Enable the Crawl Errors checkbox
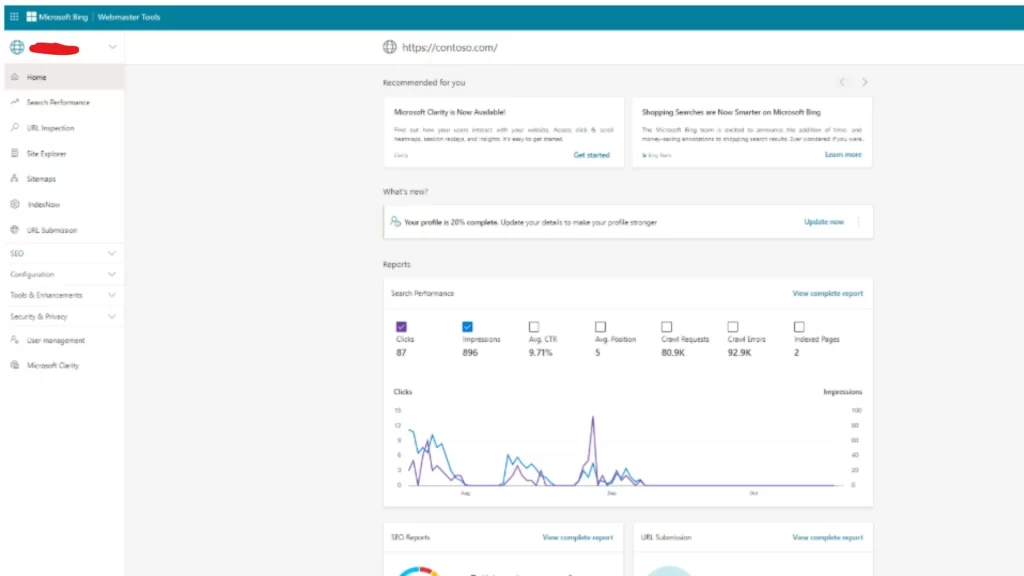 coord(733,327)
